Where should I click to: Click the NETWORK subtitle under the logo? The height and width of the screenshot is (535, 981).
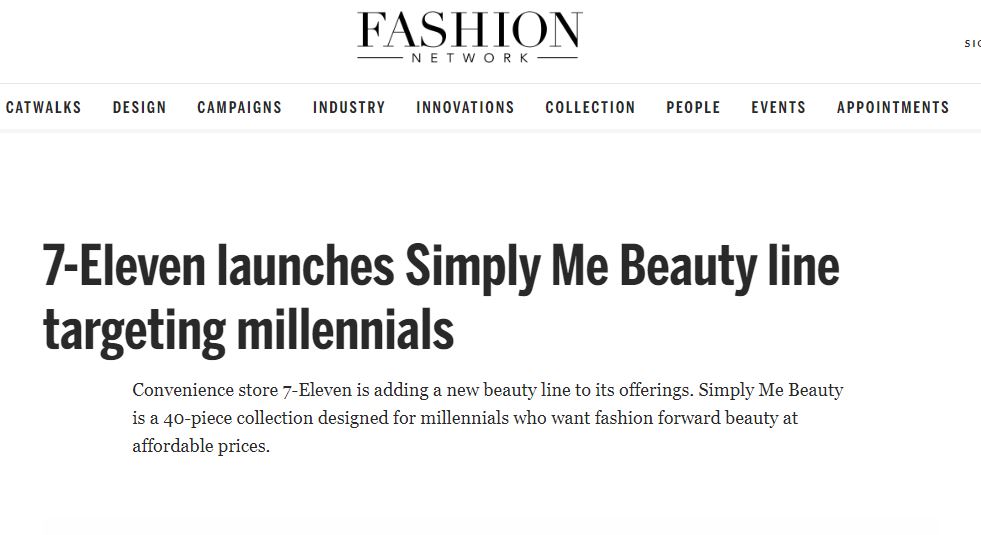tap(467, 58)
